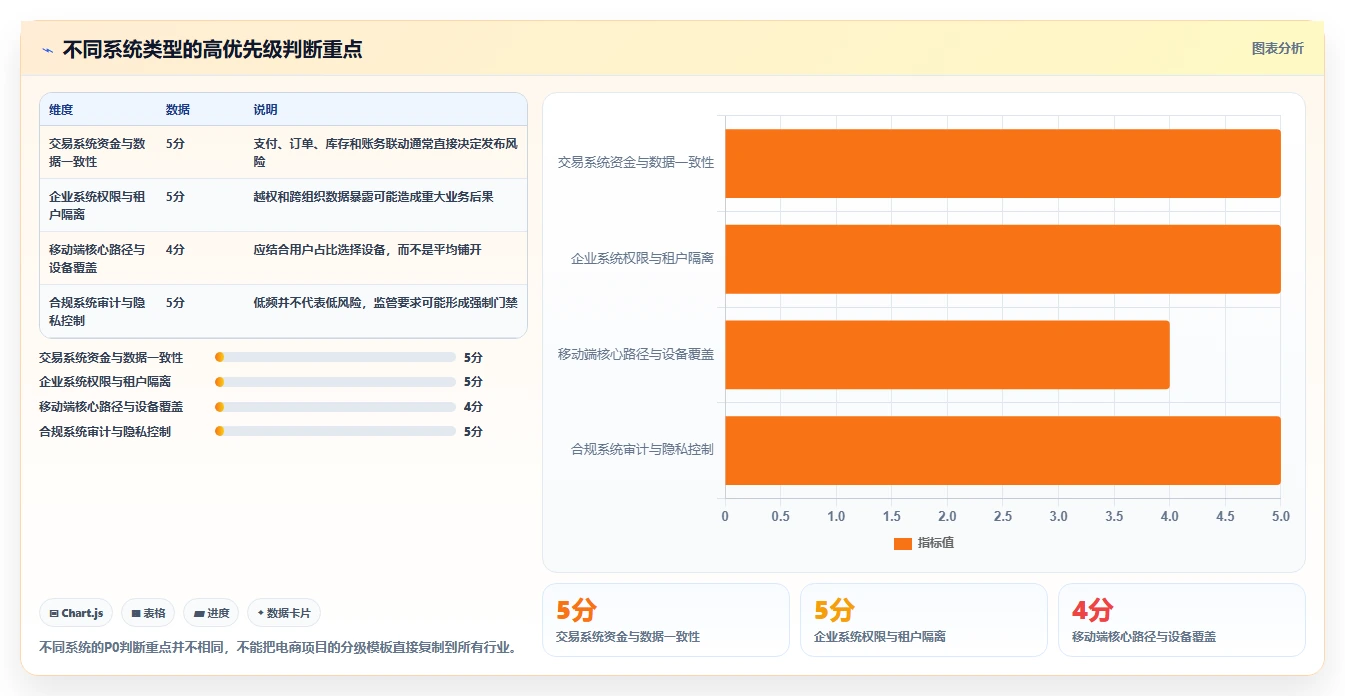
Task: Click the chart bar for 交易系统资金与数据一致性
Action: [x=1002, y=163]
